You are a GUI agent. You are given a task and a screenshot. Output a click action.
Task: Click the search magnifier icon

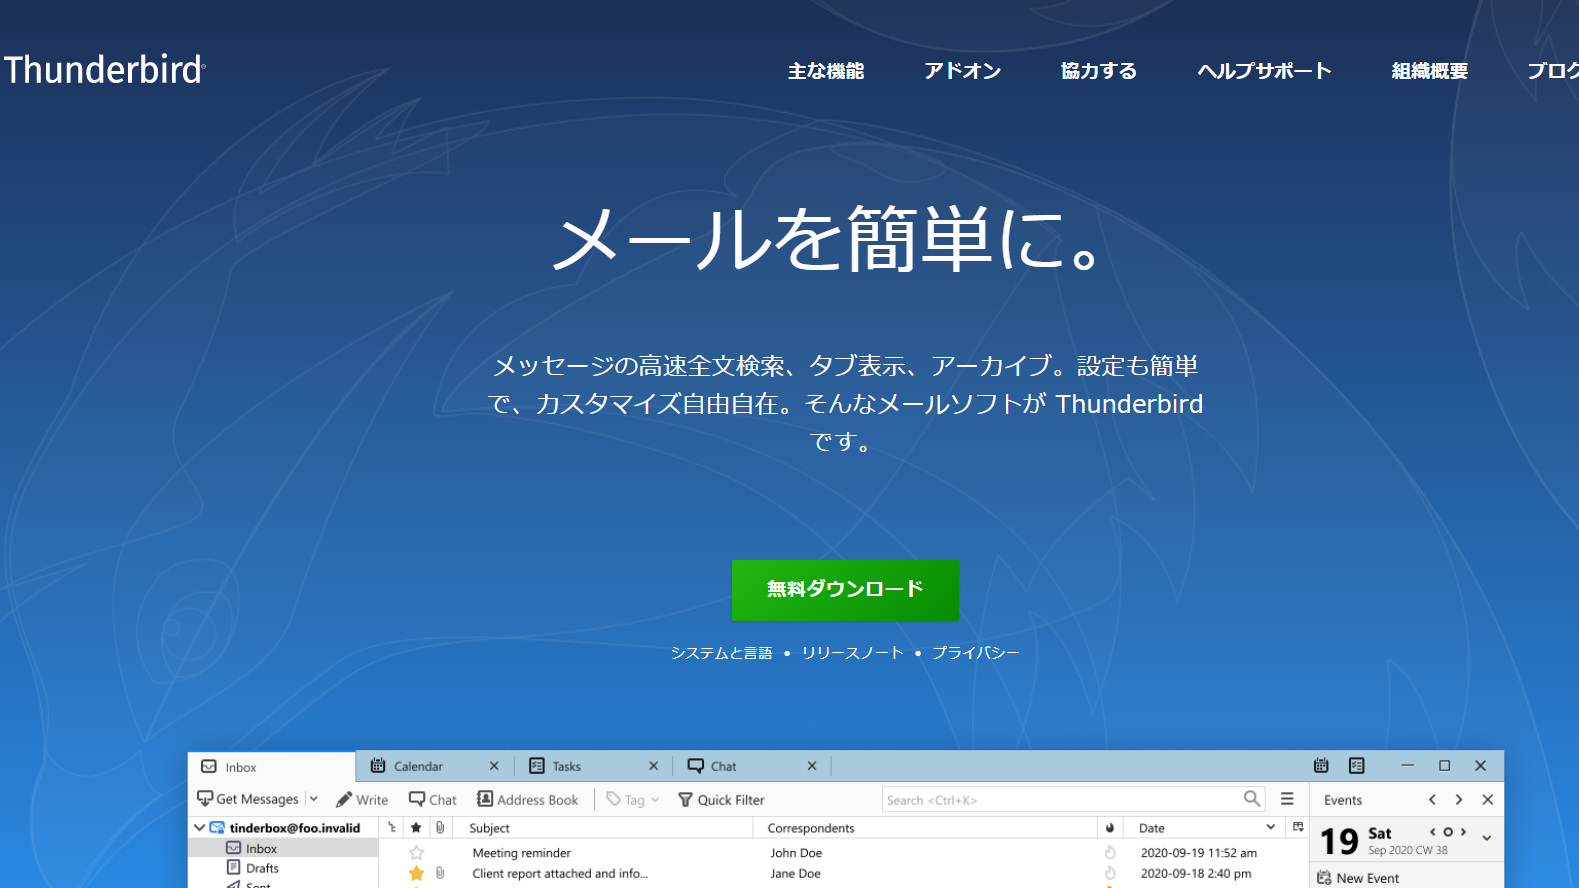point(1252,798)
